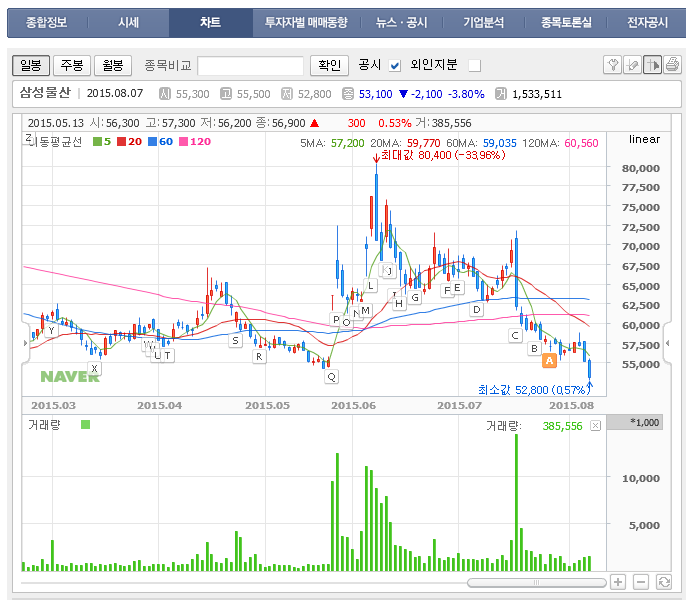The width and height of the screenshot is (686, 600).
Task: Click disclosure marker G on chart
Action: [x=415, y=298]
